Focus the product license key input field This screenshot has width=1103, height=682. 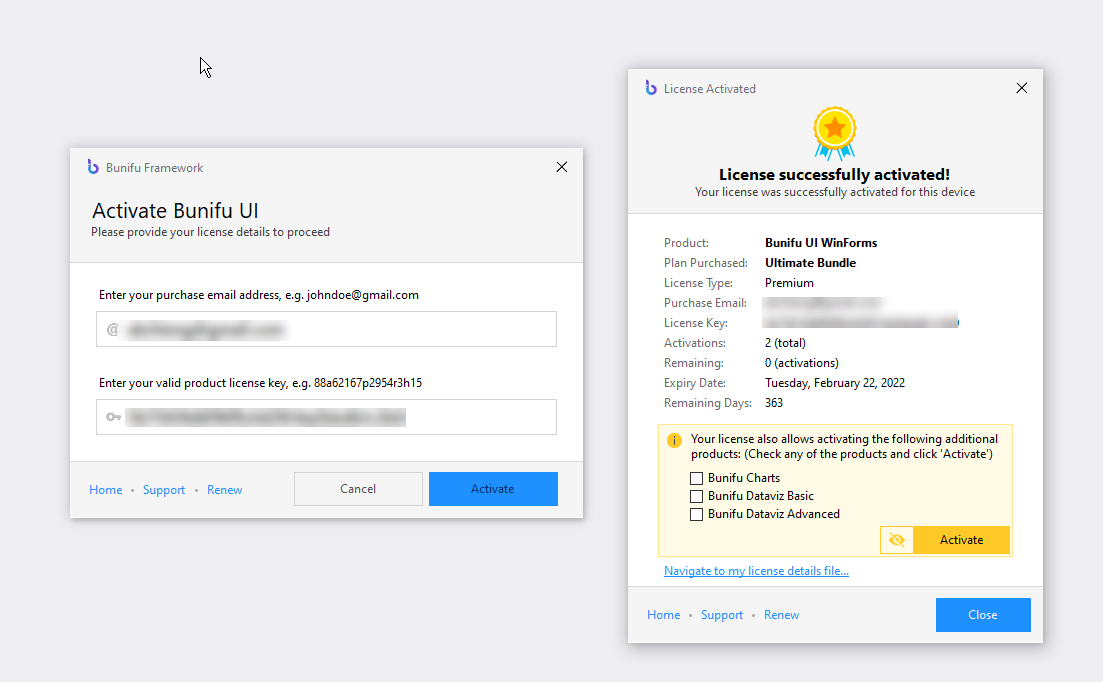[326, 417]
